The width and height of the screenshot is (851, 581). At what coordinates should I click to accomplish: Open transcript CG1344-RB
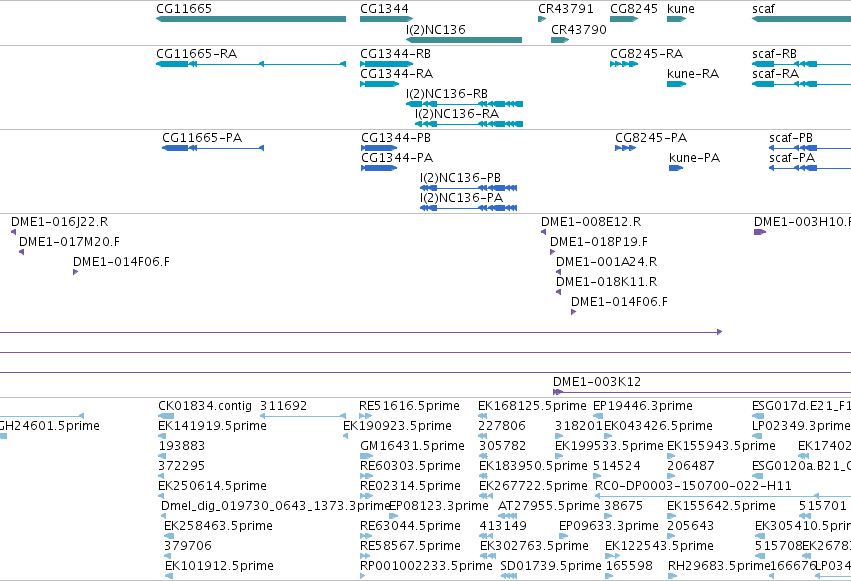(396, 54)
